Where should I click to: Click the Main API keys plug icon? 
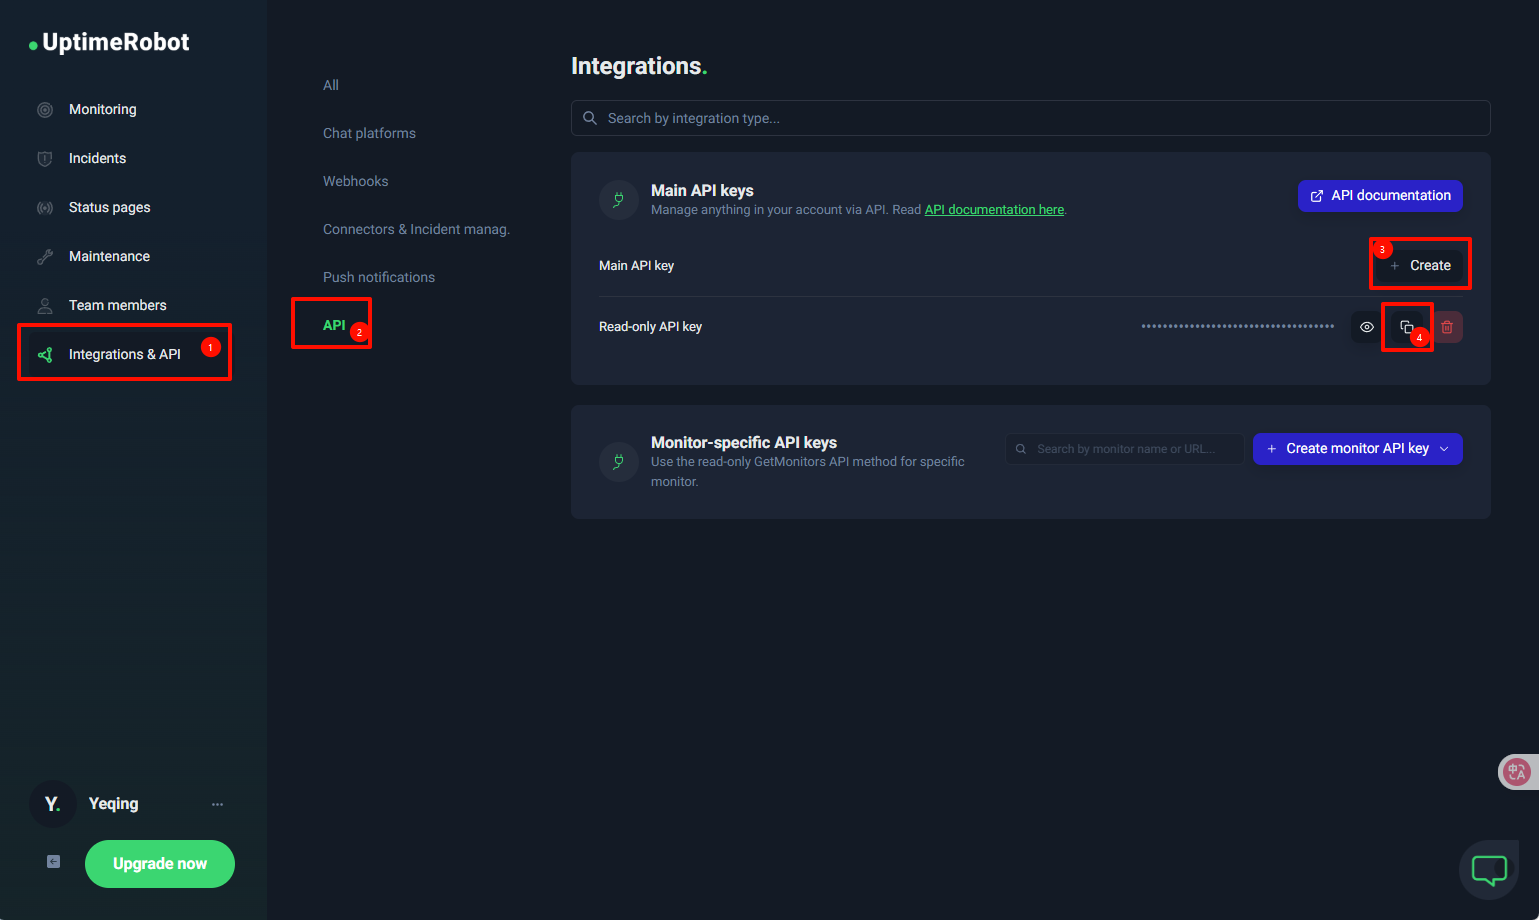[619, 200]
